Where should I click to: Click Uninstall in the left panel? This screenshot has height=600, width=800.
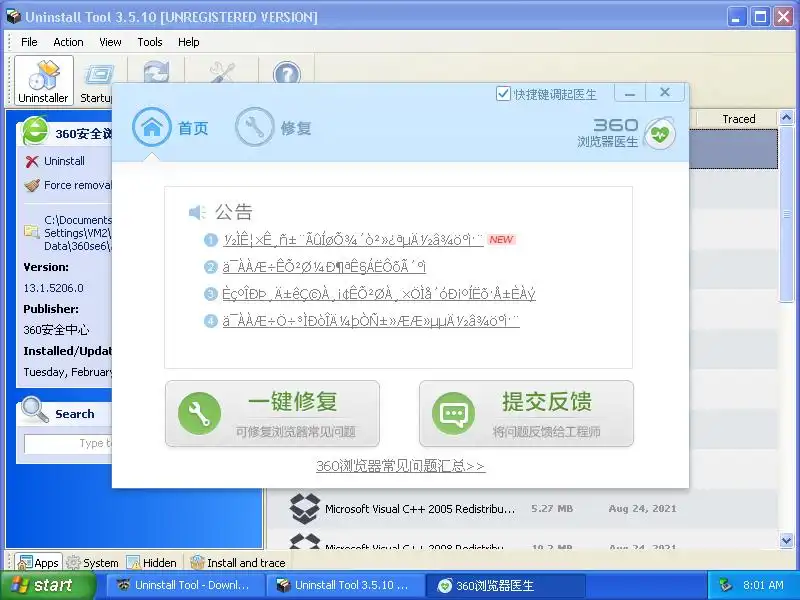point(64,161)
